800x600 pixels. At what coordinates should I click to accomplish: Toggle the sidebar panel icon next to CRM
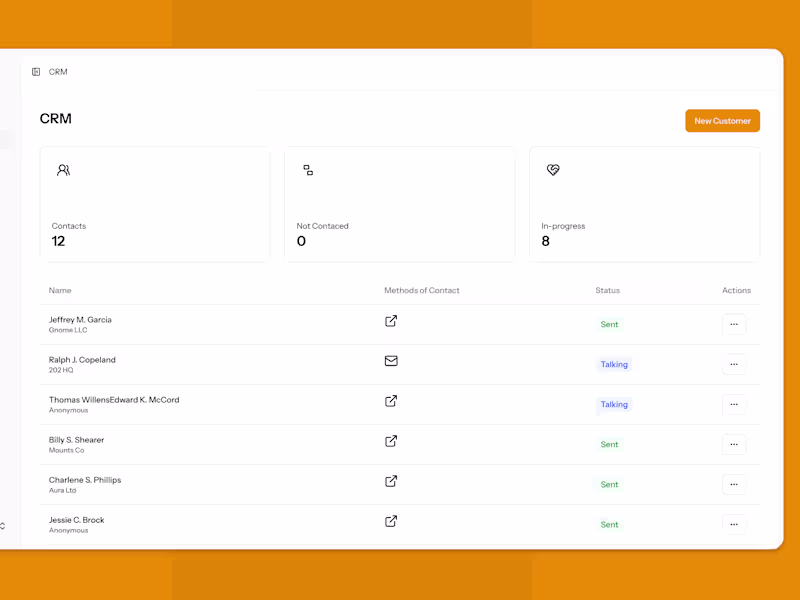click(x=36, y=72)
